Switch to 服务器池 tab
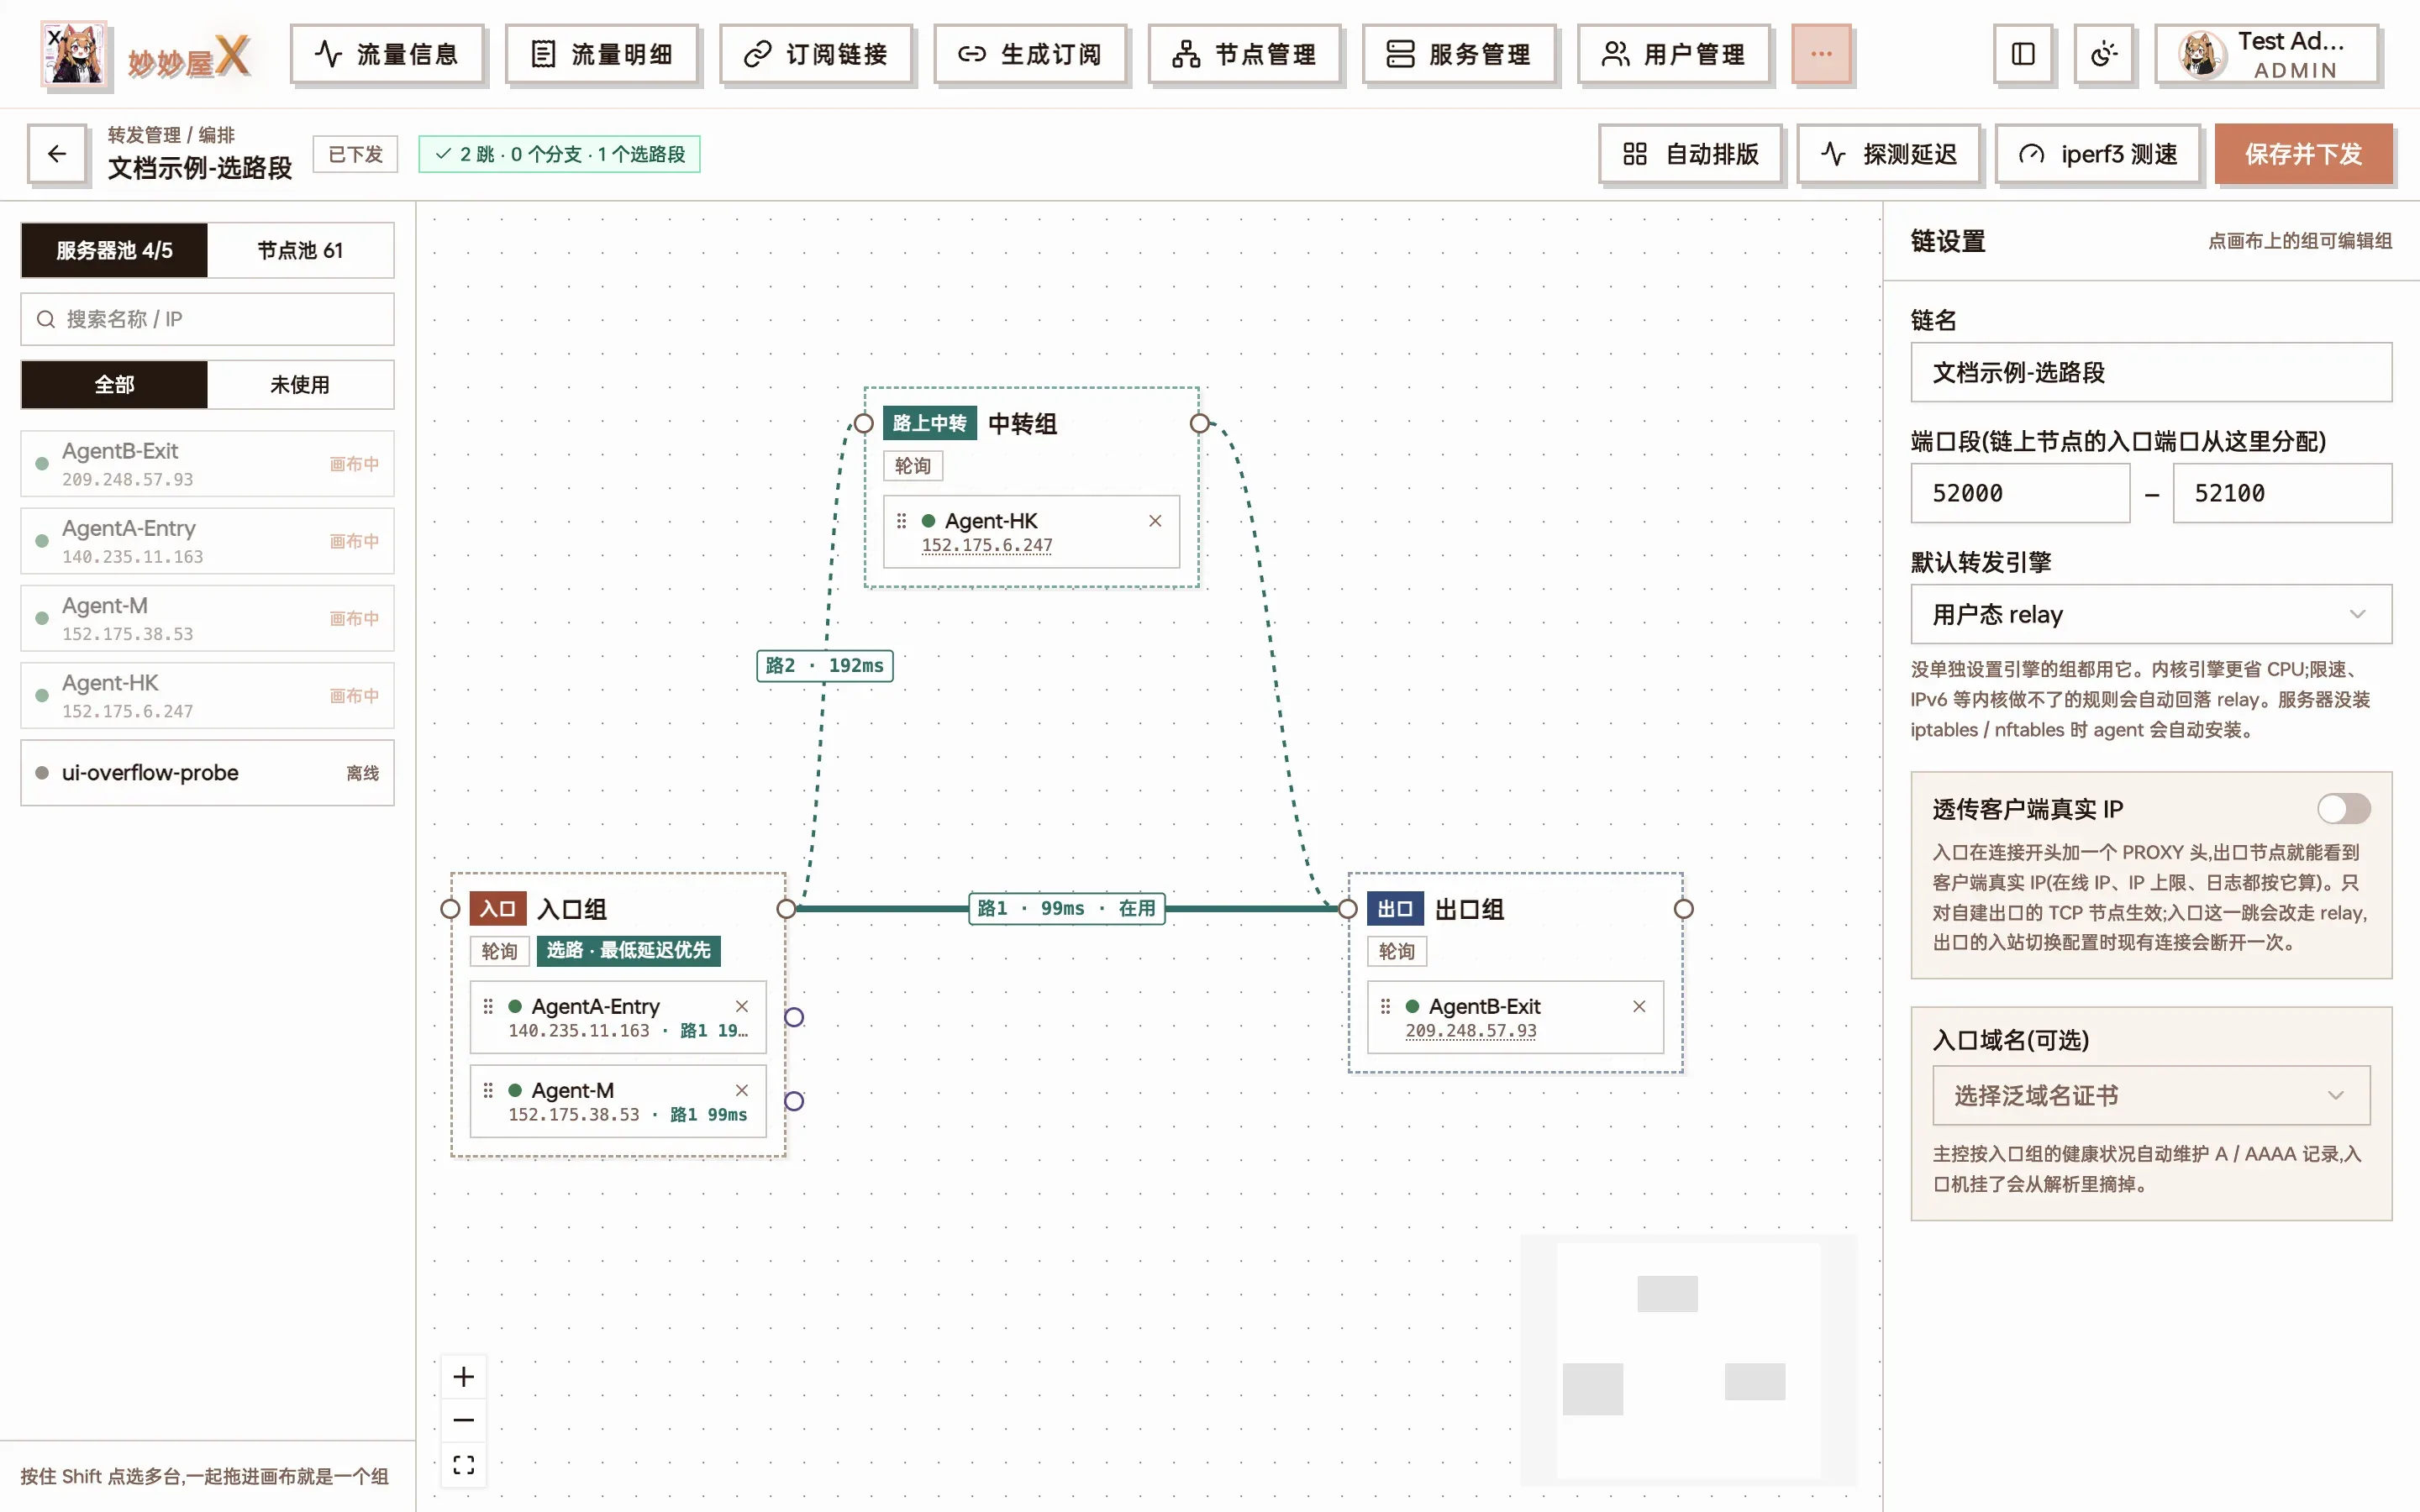 coord(114,250)
